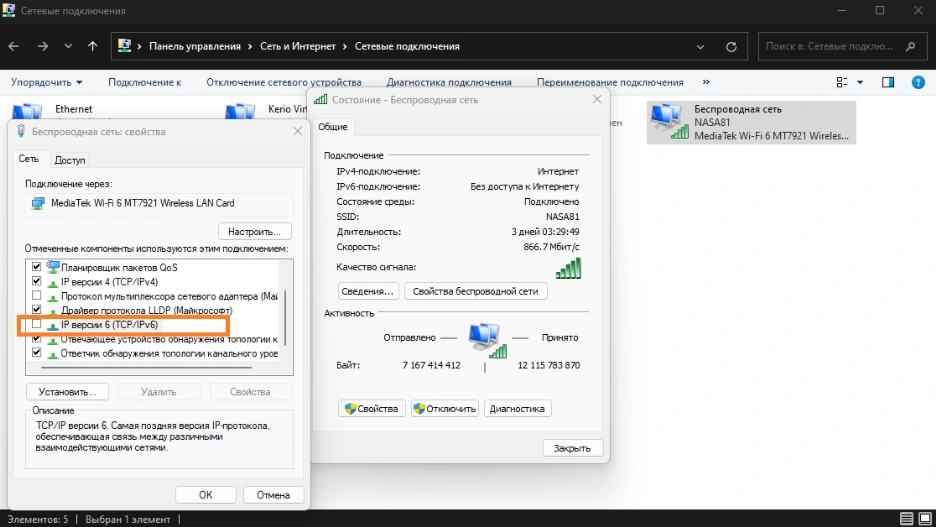Open recent locations chevron dropdown
Viewport: 936px width, 527px height.
68,46
